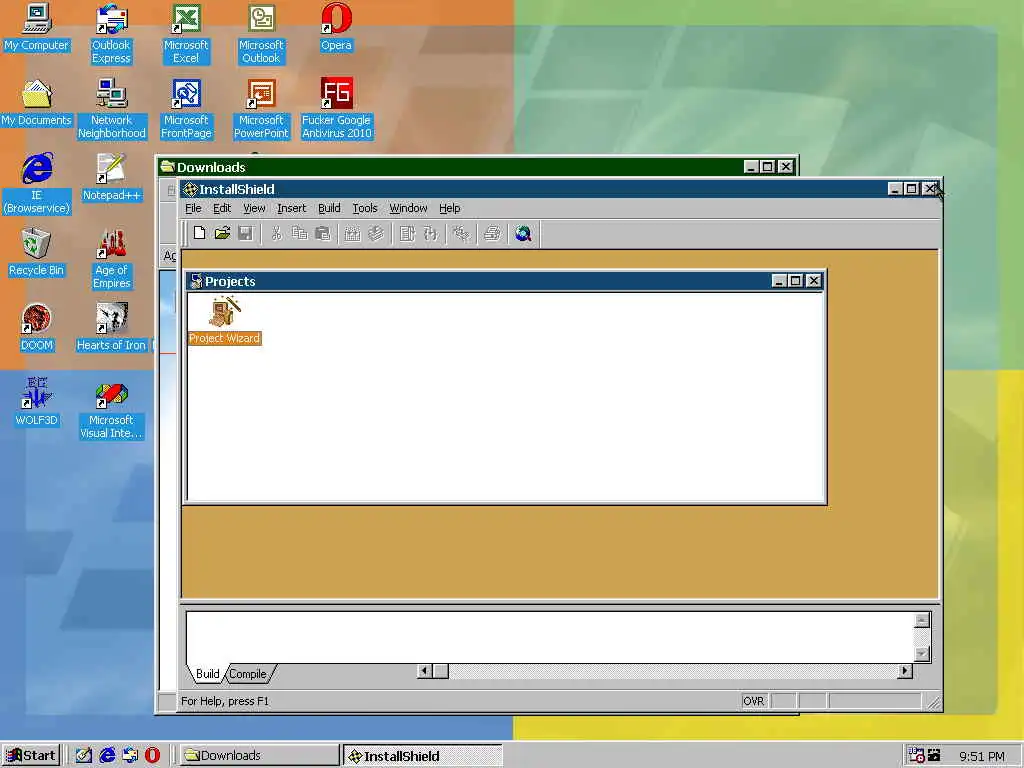1024x768 pixels.
Task: Select WOLF3D desktop shortcut
Action: point(37,403)
